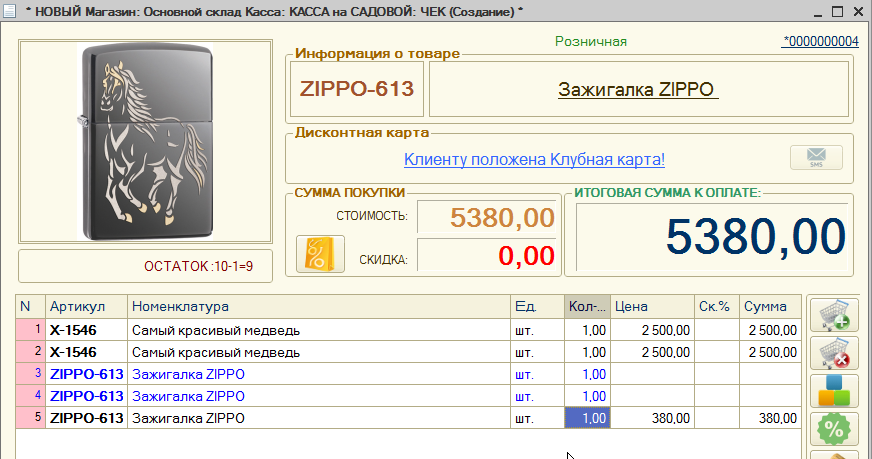Click Цена column header
Viewport: 872px width, 459px height.
(652, 307)
